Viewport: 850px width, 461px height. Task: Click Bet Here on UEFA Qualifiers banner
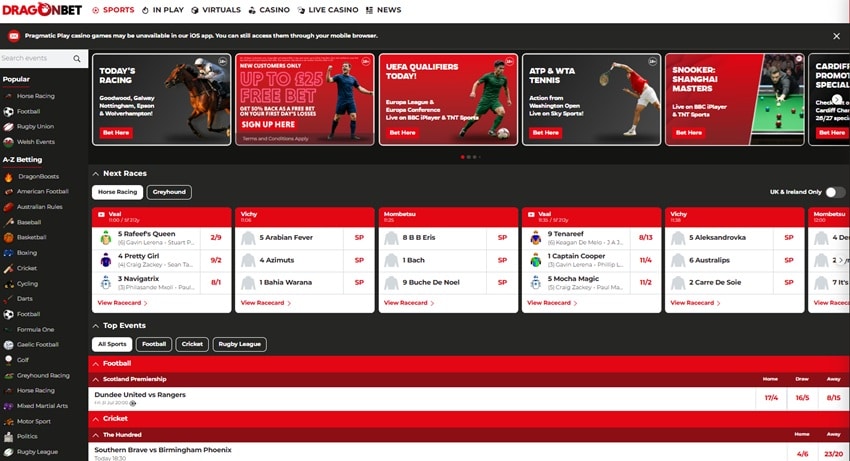[402, 132]
